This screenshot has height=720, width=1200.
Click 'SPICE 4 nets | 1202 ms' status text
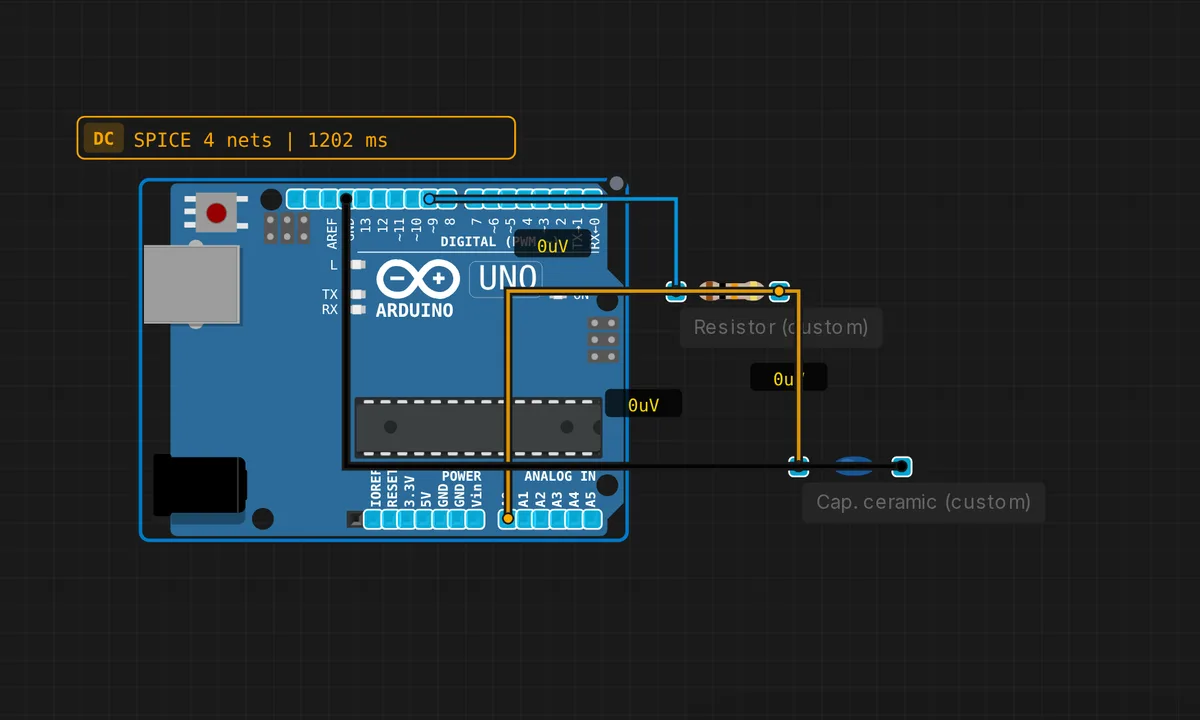click(261, 140)
